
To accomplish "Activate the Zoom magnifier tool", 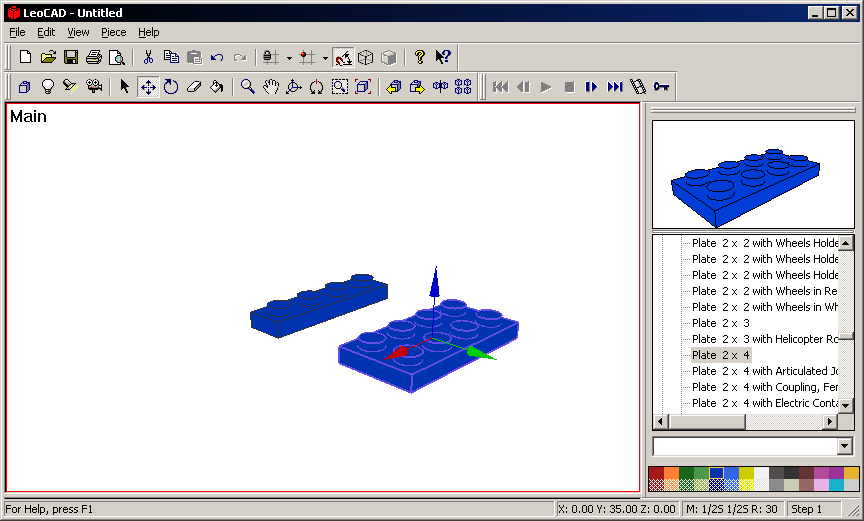I will pos(248,87).
